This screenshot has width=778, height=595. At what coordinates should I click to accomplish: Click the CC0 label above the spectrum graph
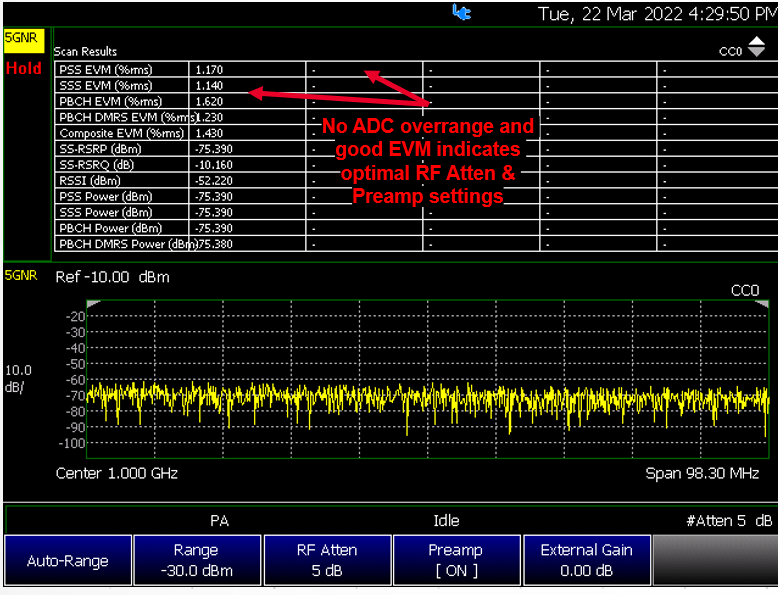click(x=745, y=290)
